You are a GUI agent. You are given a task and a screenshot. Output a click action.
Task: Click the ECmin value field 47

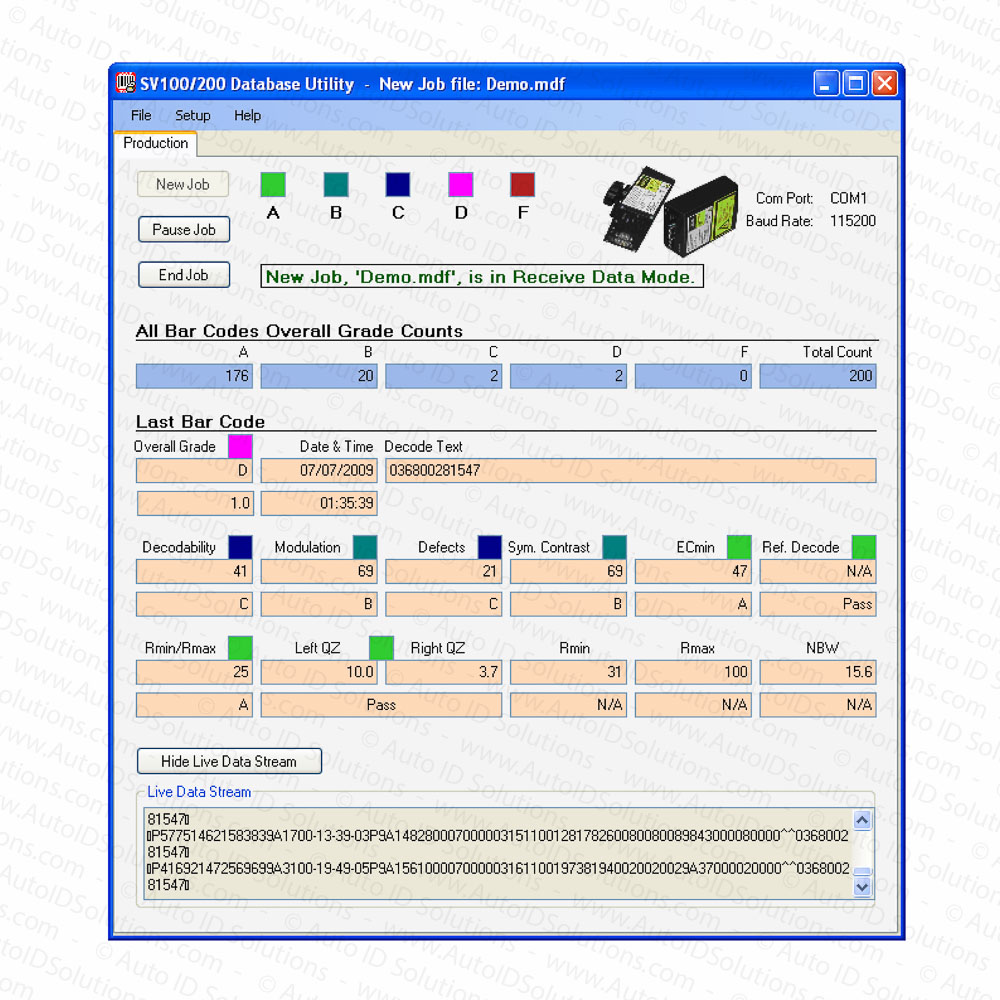click(693, 571)
